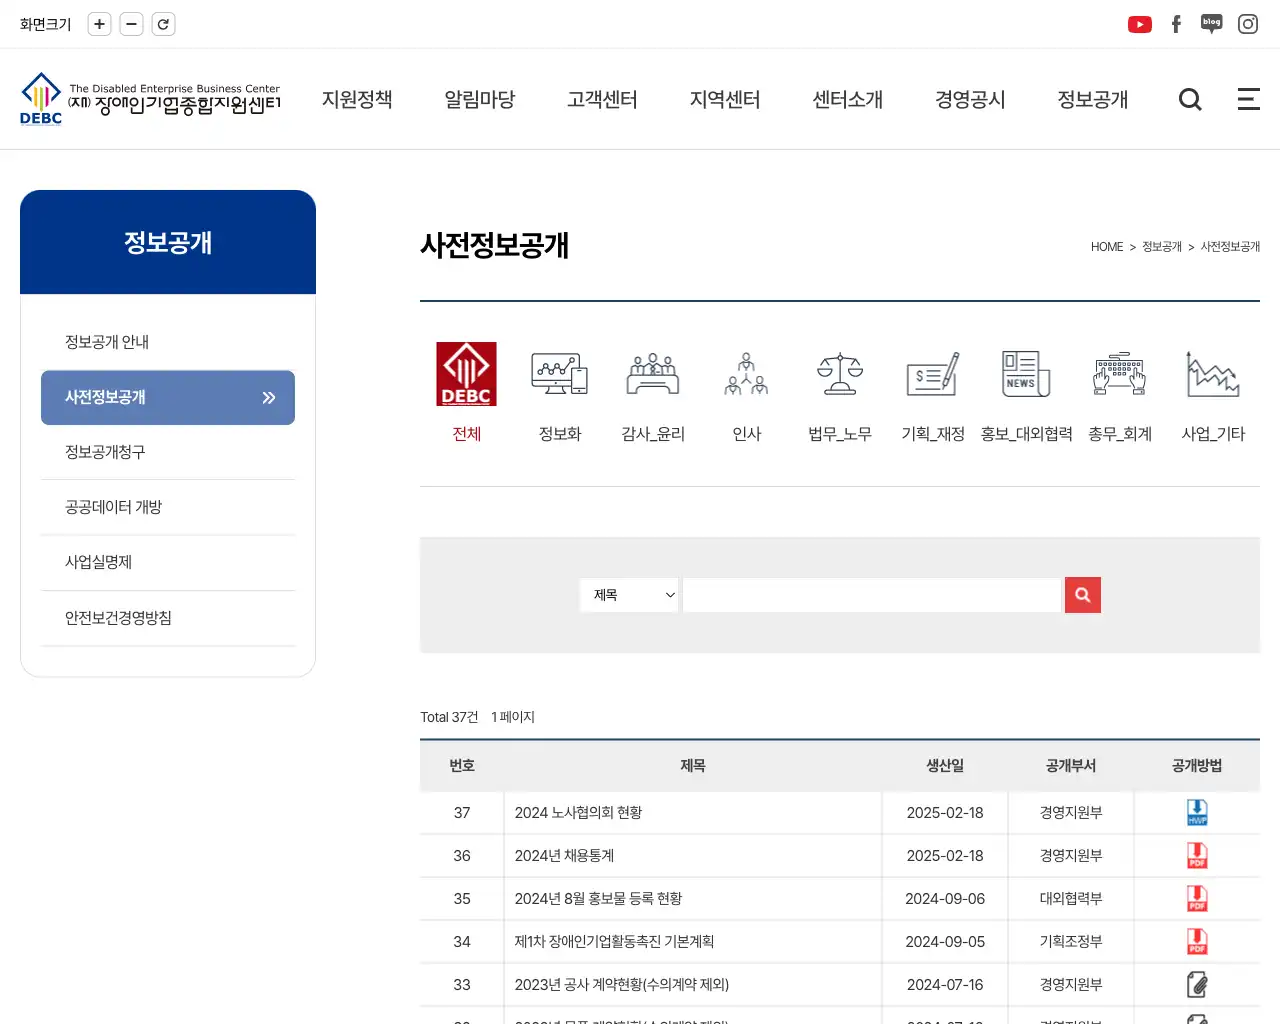Increase screen size with plus button
1280x1024 pixels.
[x=99, y=24]
